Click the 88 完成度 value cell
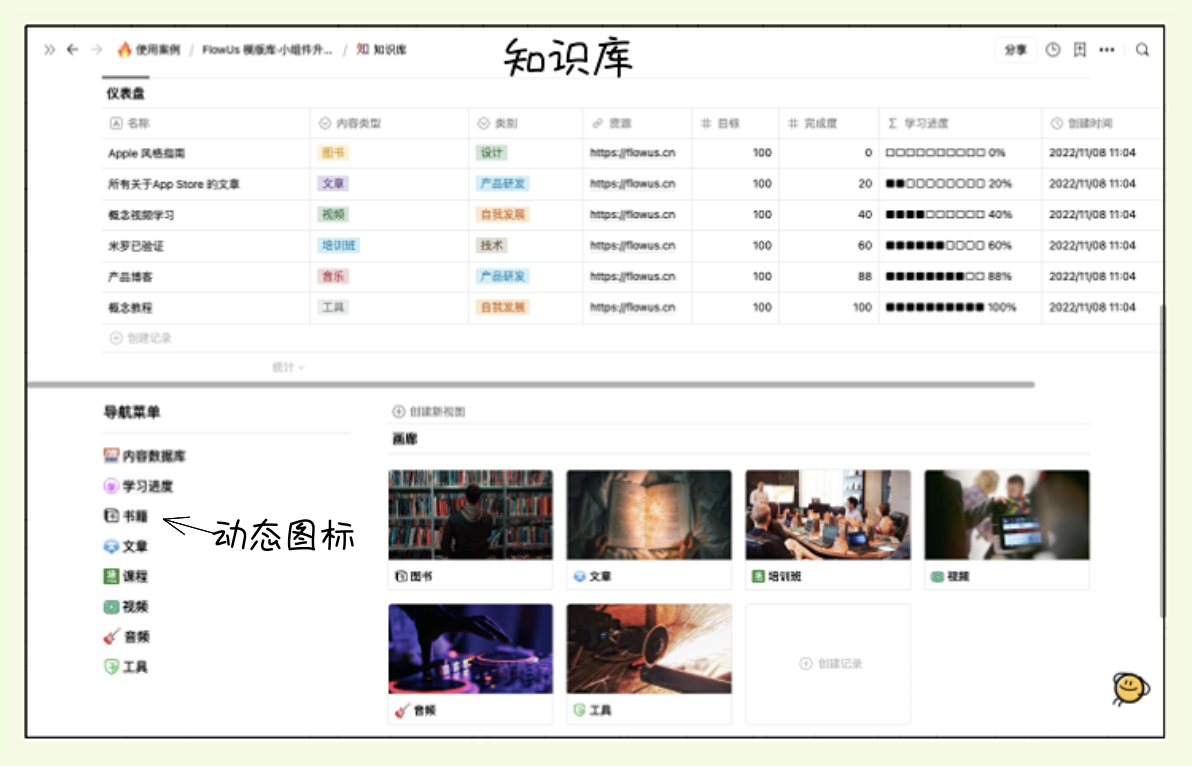 pos(829,277)
